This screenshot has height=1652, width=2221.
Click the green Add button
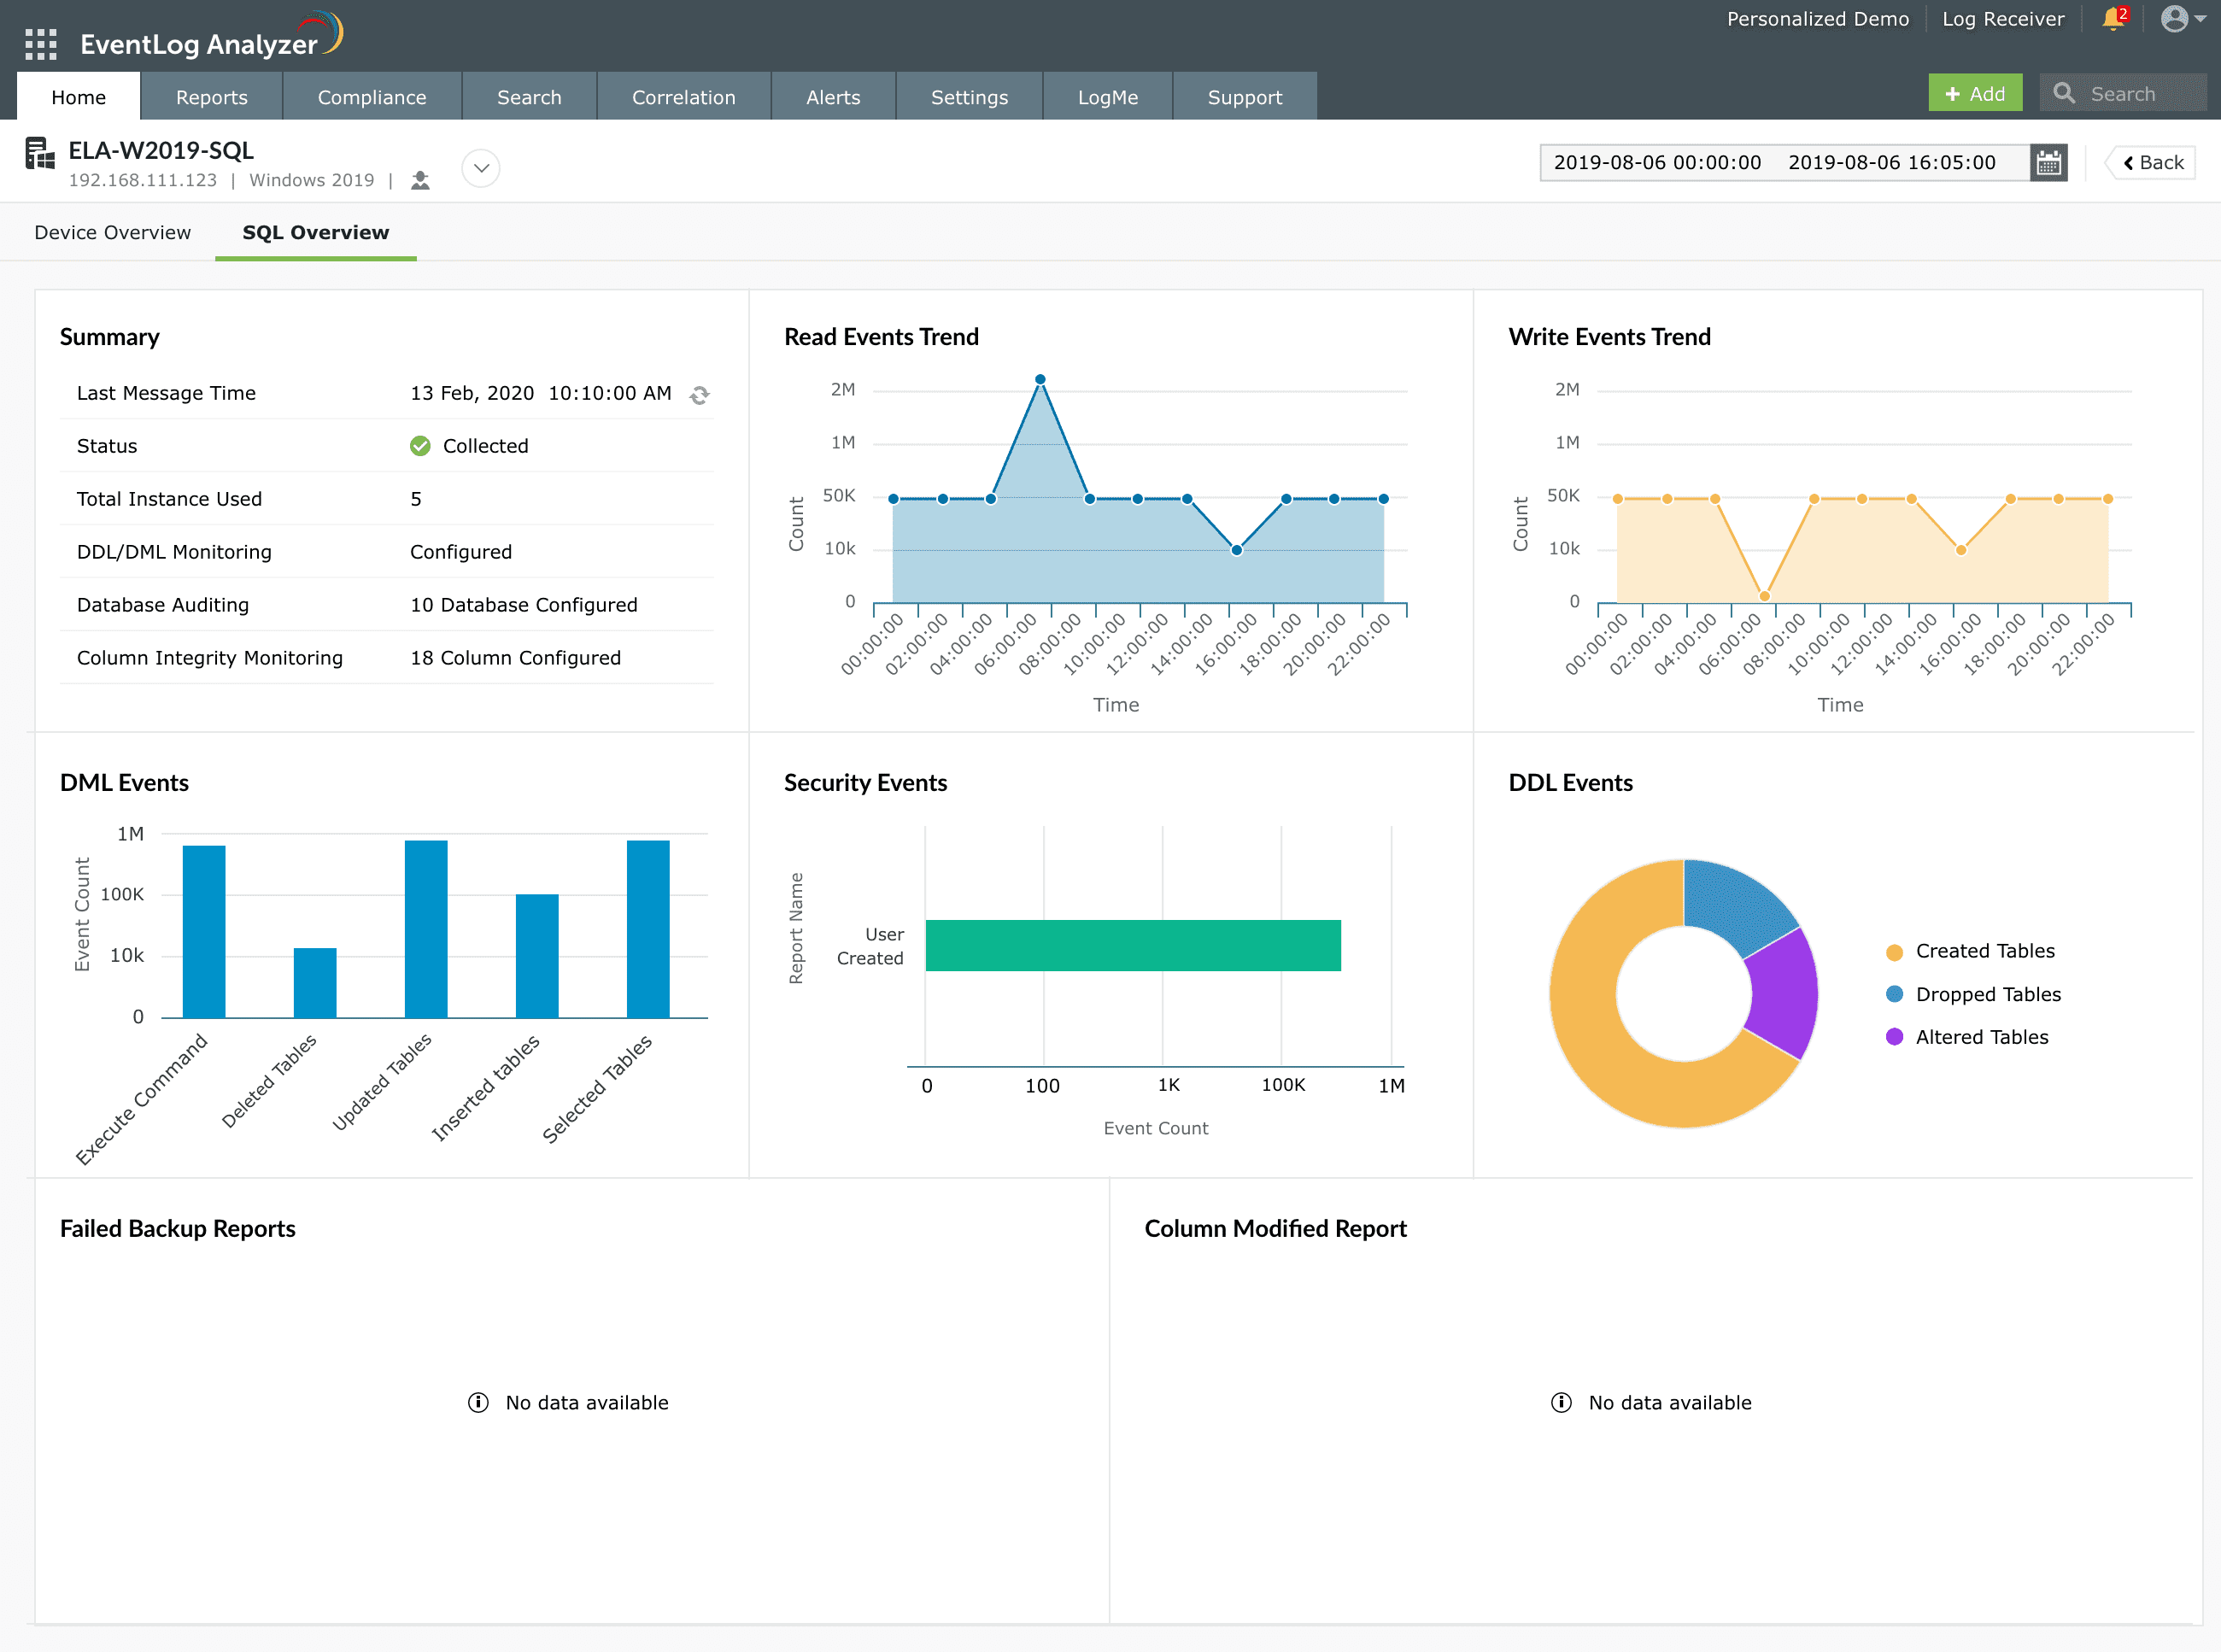pos(1975,93)
